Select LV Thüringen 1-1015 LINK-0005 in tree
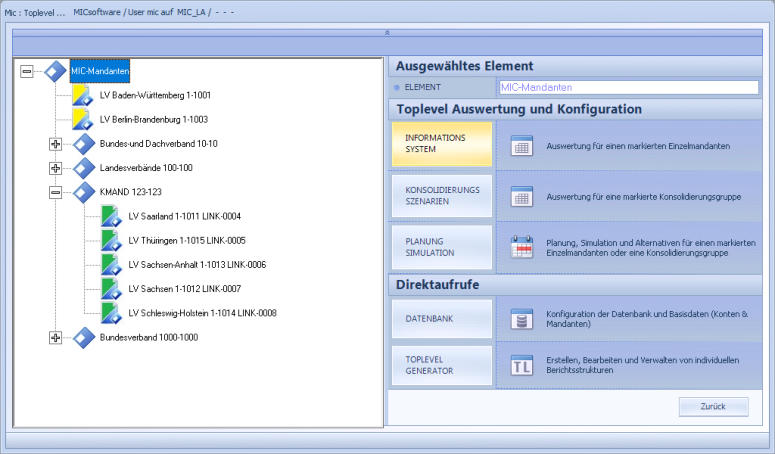The image size is (775, 454). (187, 241)
